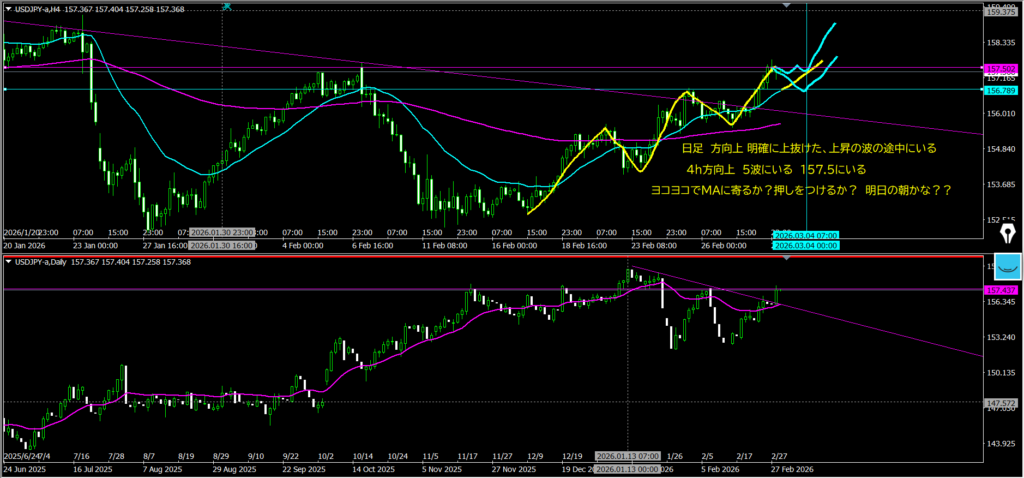Click the cyan cross marker atop H4 chart
The height and width of the screenshot is (478, 1024).
(227, 5)
